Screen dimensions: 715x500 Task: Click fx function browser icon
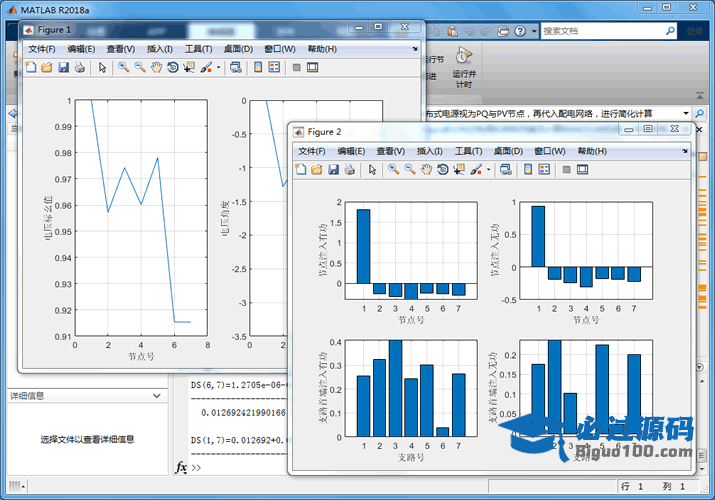coord(181,468)
